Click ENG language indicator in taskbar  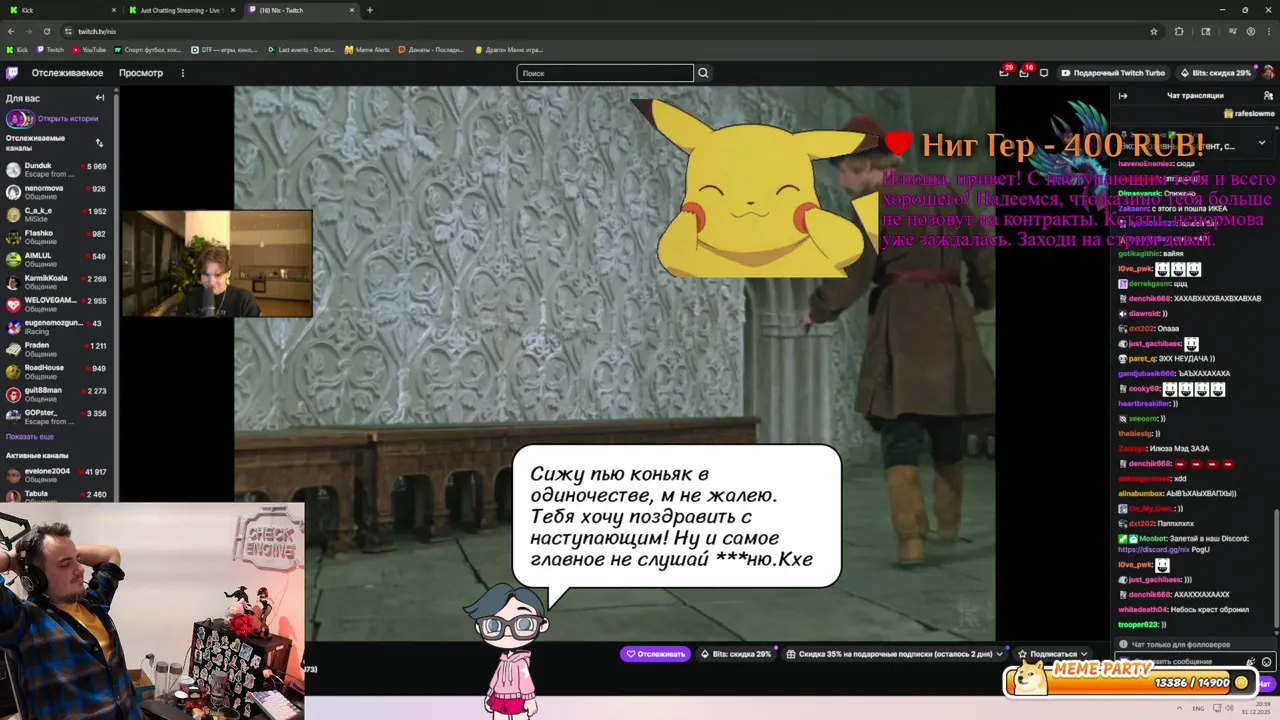[1197, 708]
